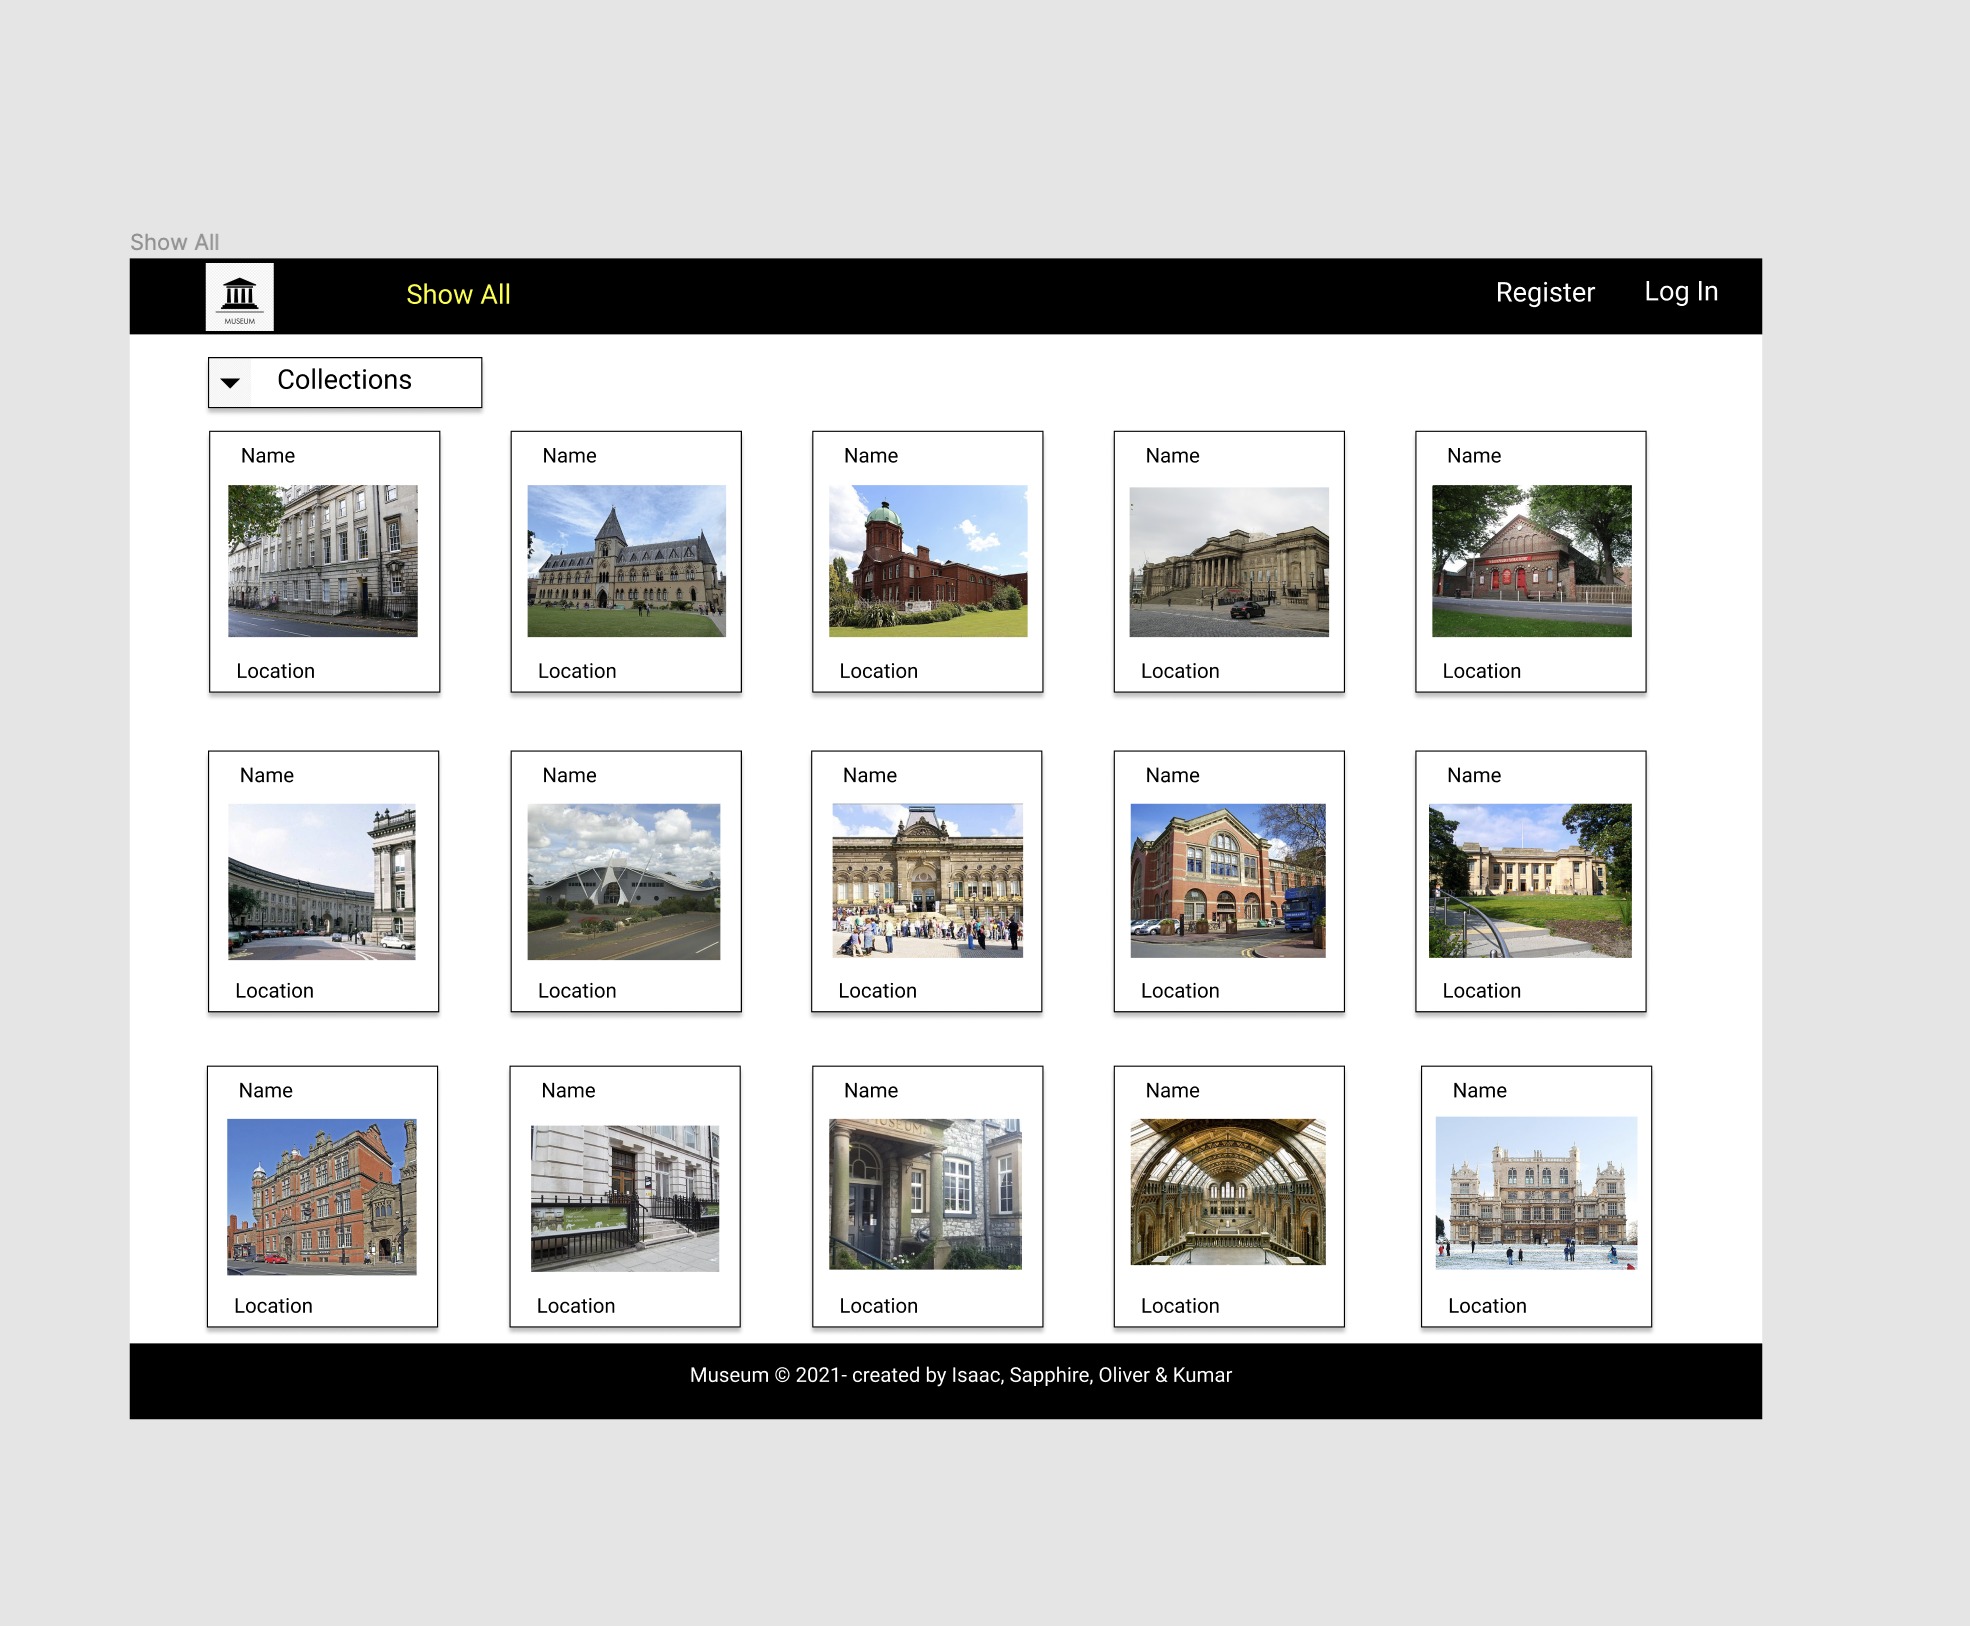Click the grey Show All frame label
The image size is (1970, 1626).
pyautogui.click(x=174, y=242)
